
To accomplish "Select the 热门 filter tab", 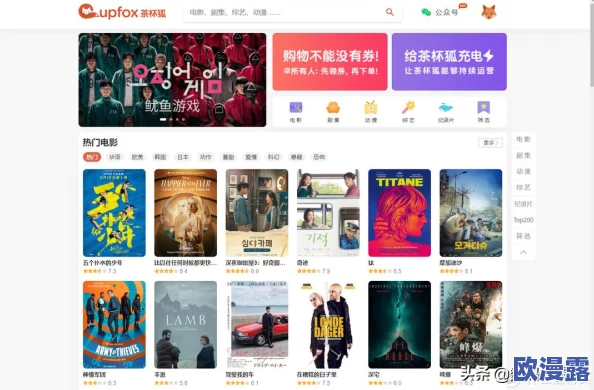I will (92, 157).
